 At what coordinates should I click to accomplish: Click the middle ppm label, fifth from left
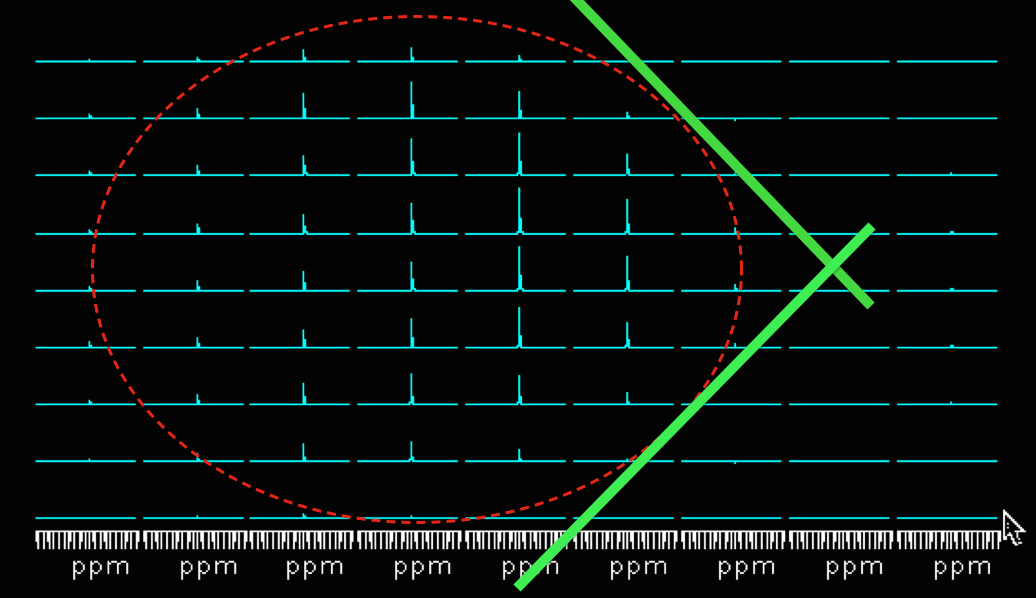click(x=530, y=568)
